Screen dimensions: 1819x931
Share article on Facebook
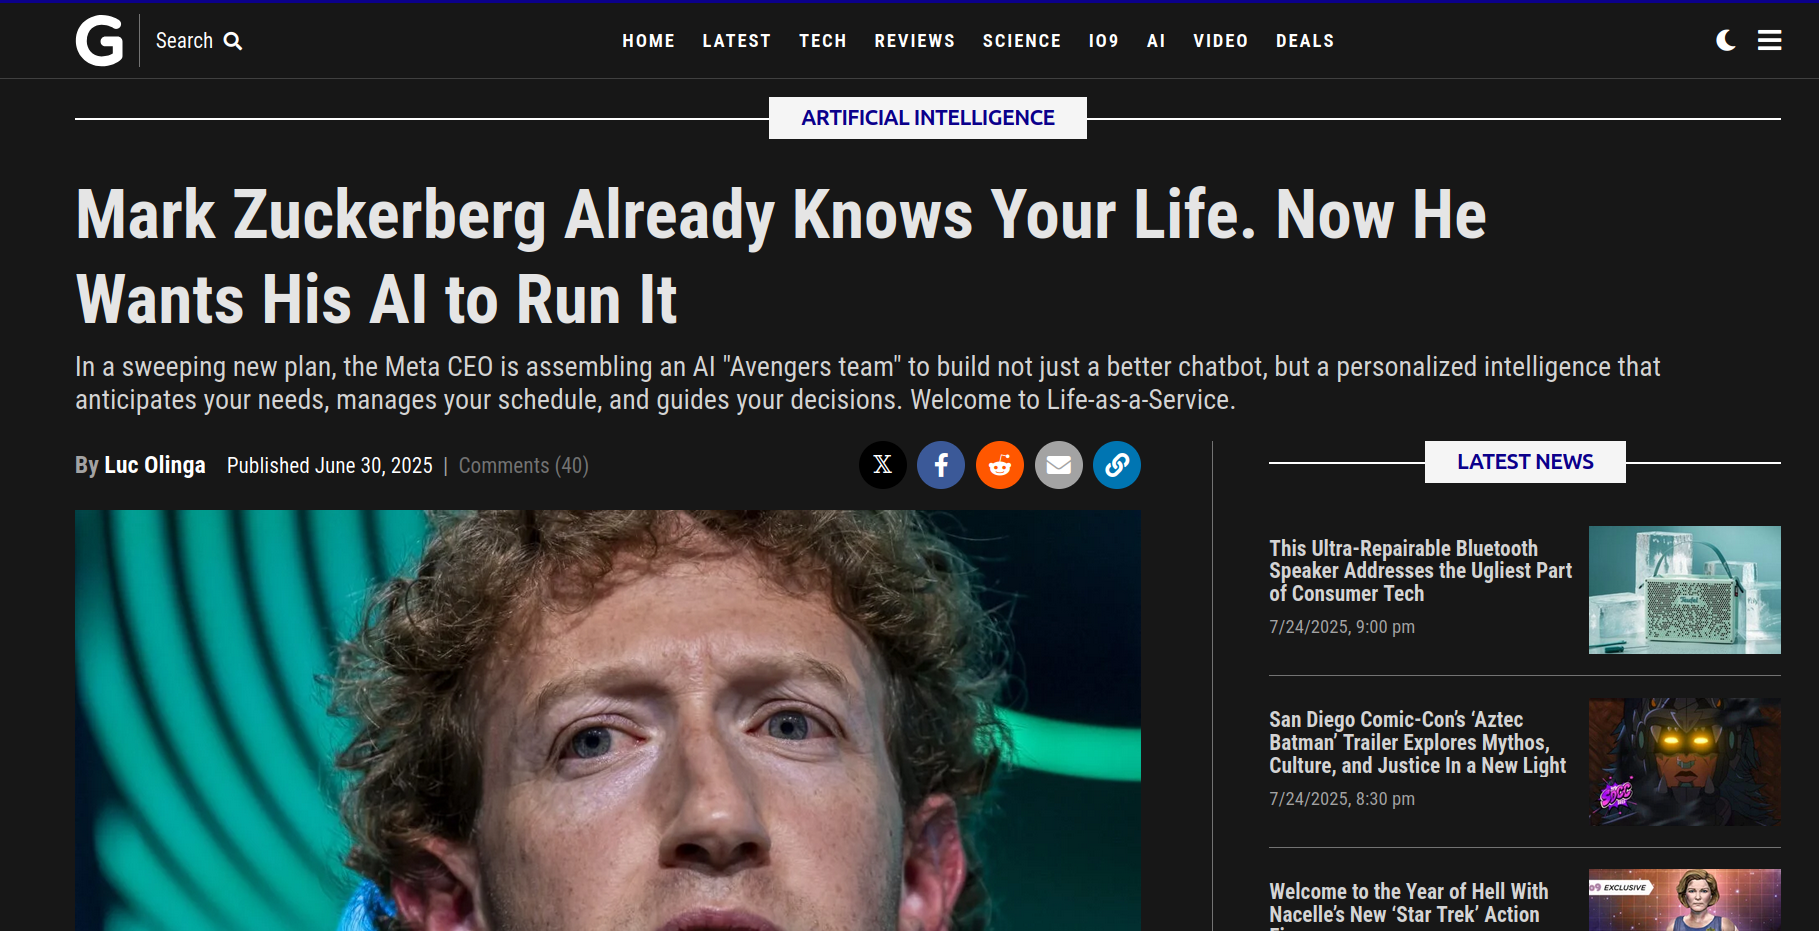[941, 465]
